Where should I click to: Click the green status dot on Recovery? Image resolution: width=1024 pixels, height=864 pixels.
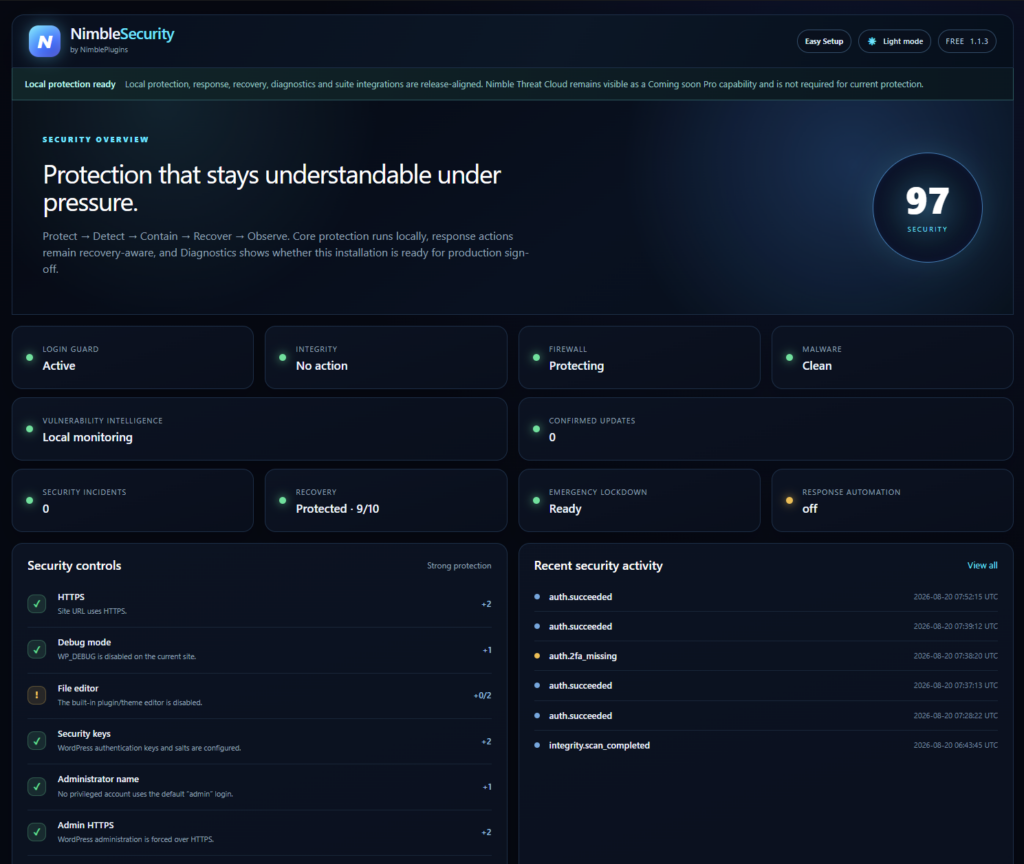[x=283, y=500]
